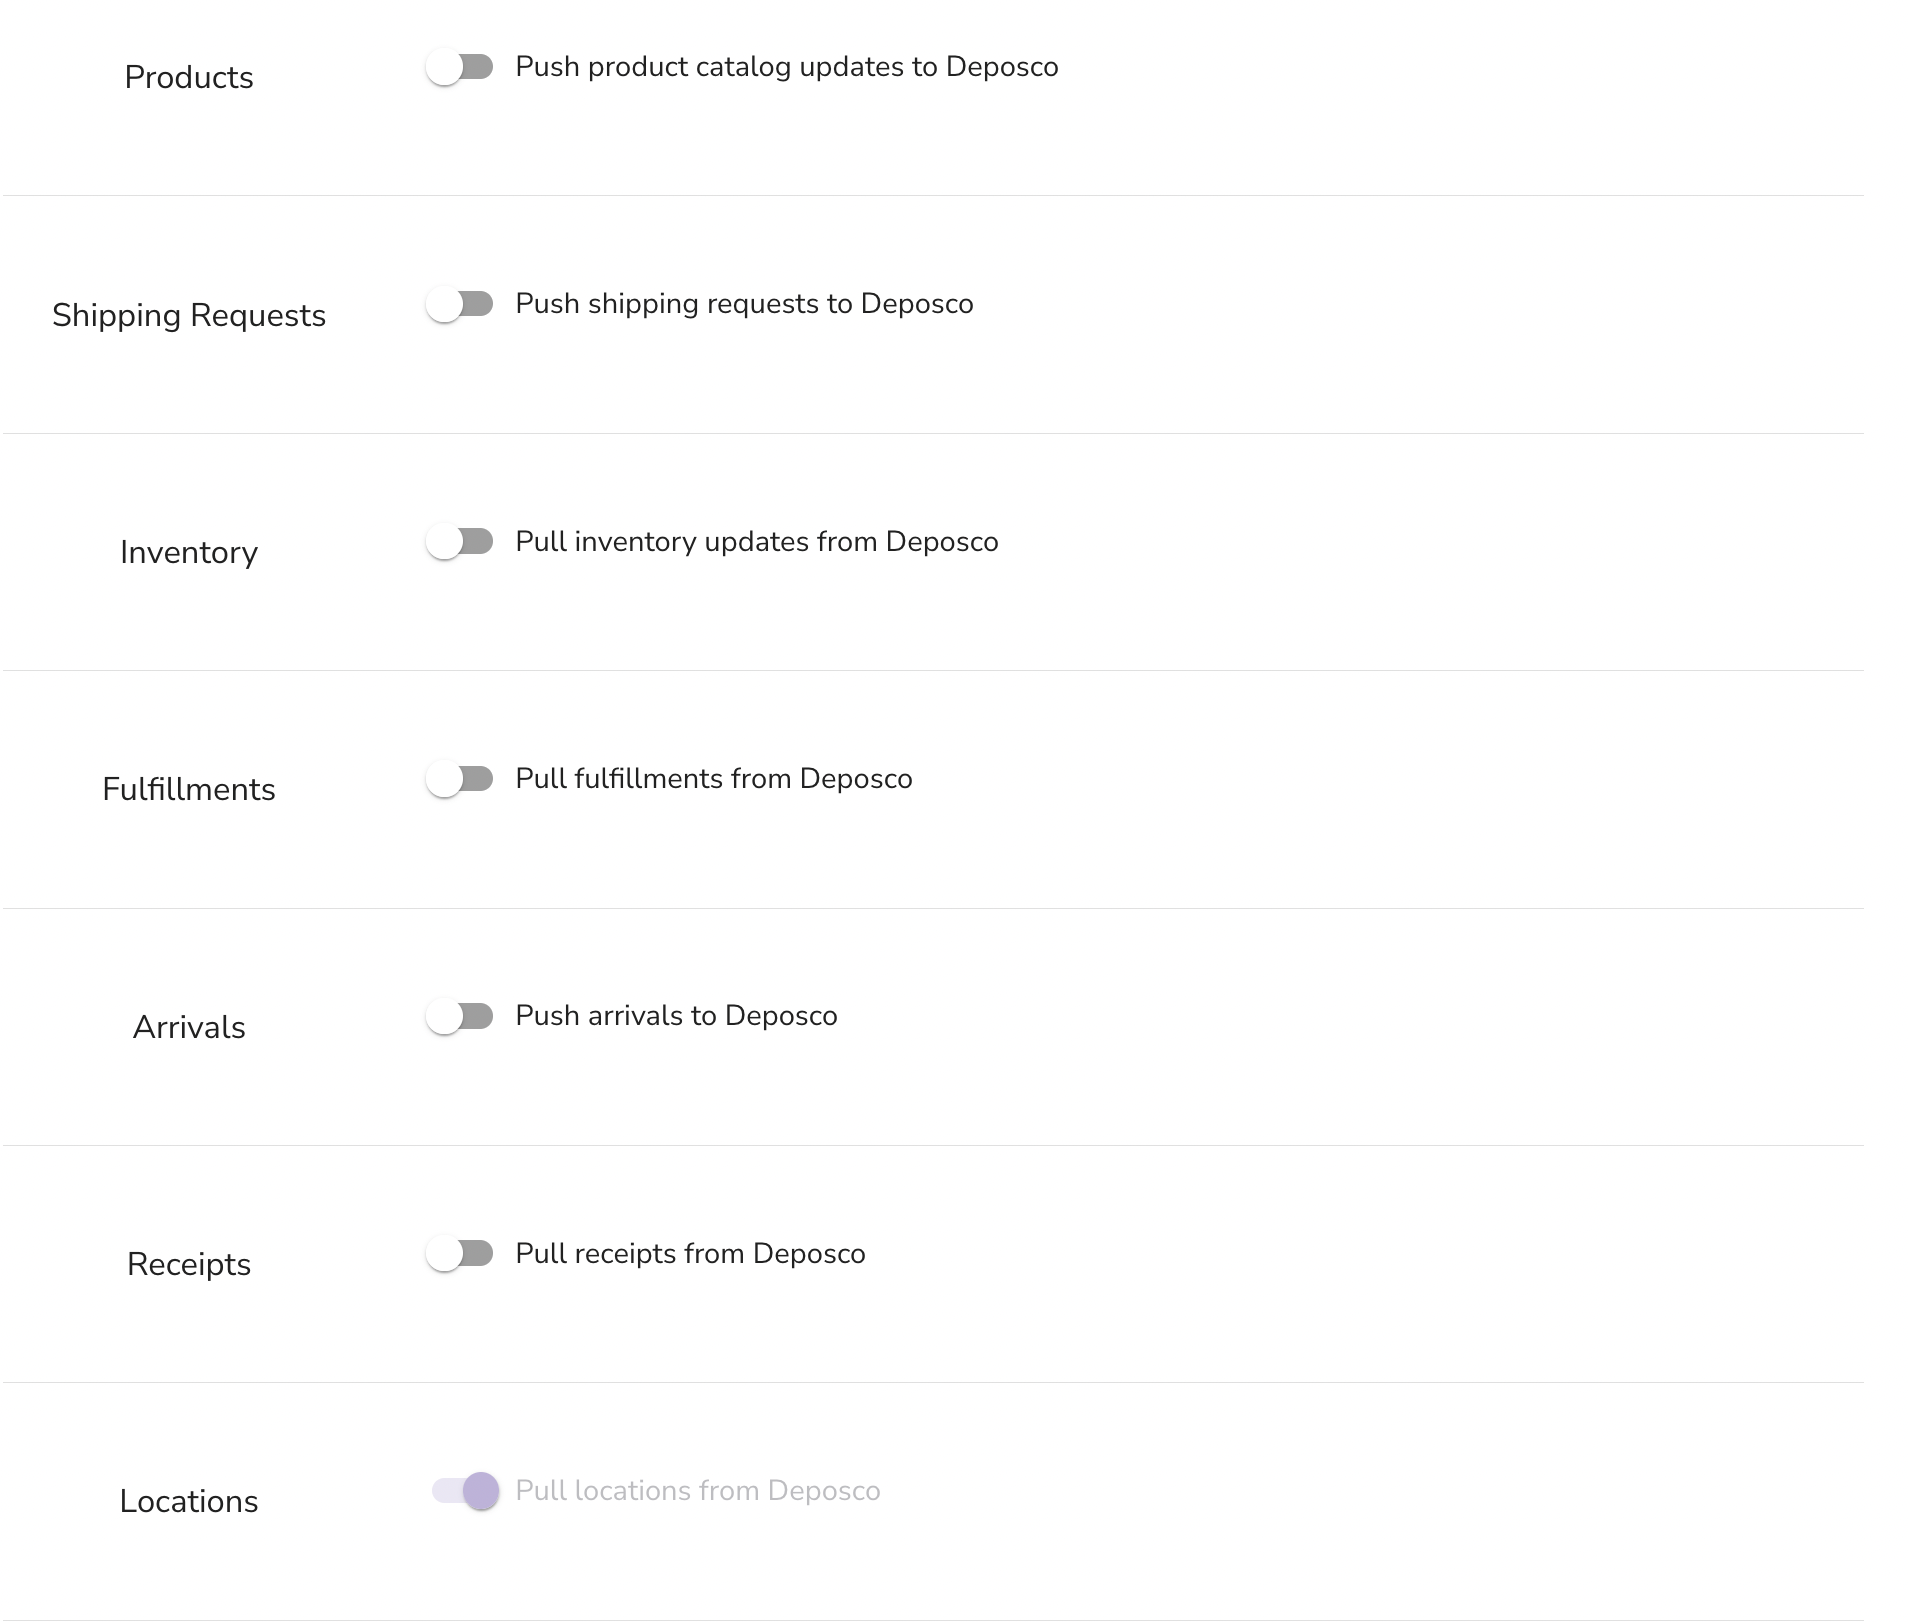
Task: Click "Pull inventory updates from Deposco" text
Action: coord(757,542)
